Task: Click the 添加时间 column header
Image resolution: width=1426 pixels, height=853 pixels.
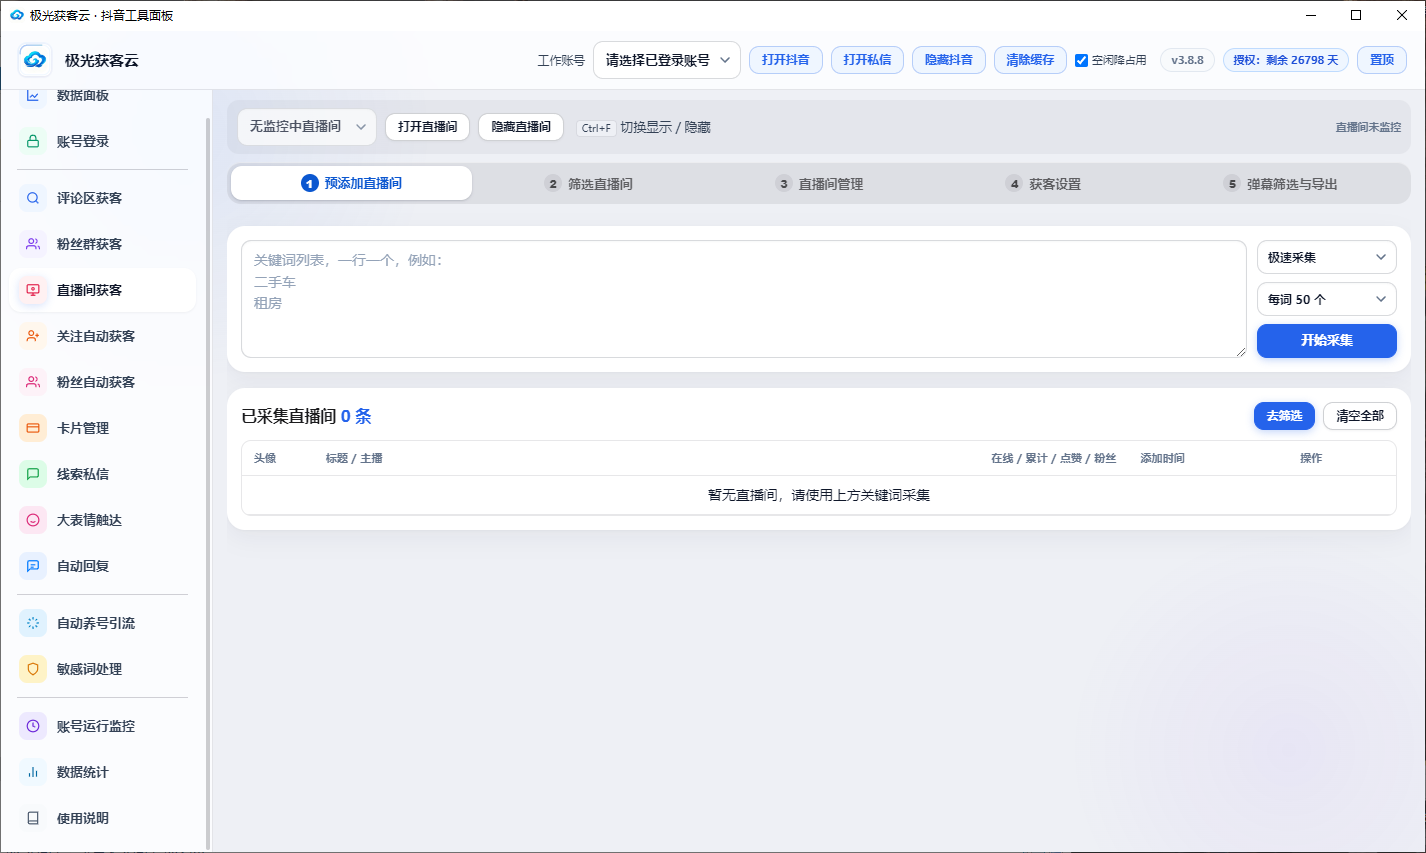Action: [x=1163, y=458]
